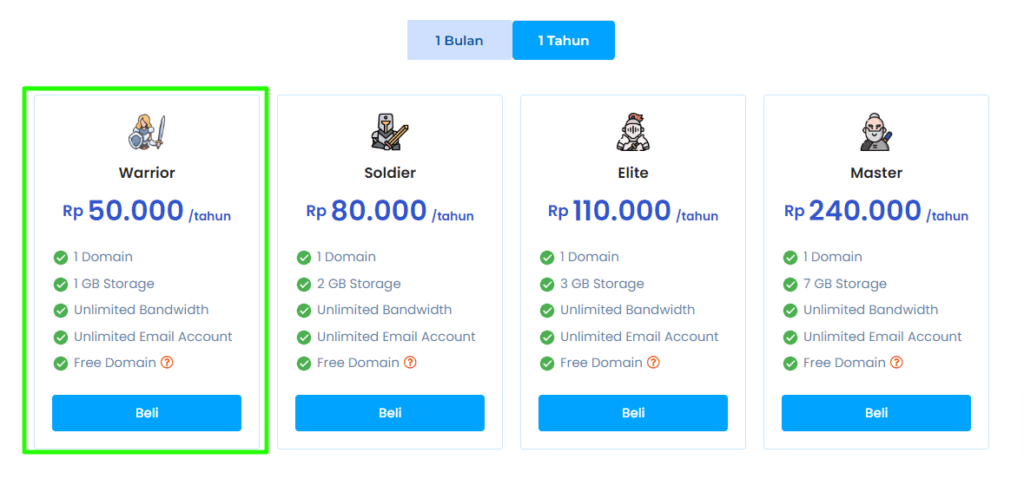Select the 1 Tahun billing tab

click(x=563, y=41)
